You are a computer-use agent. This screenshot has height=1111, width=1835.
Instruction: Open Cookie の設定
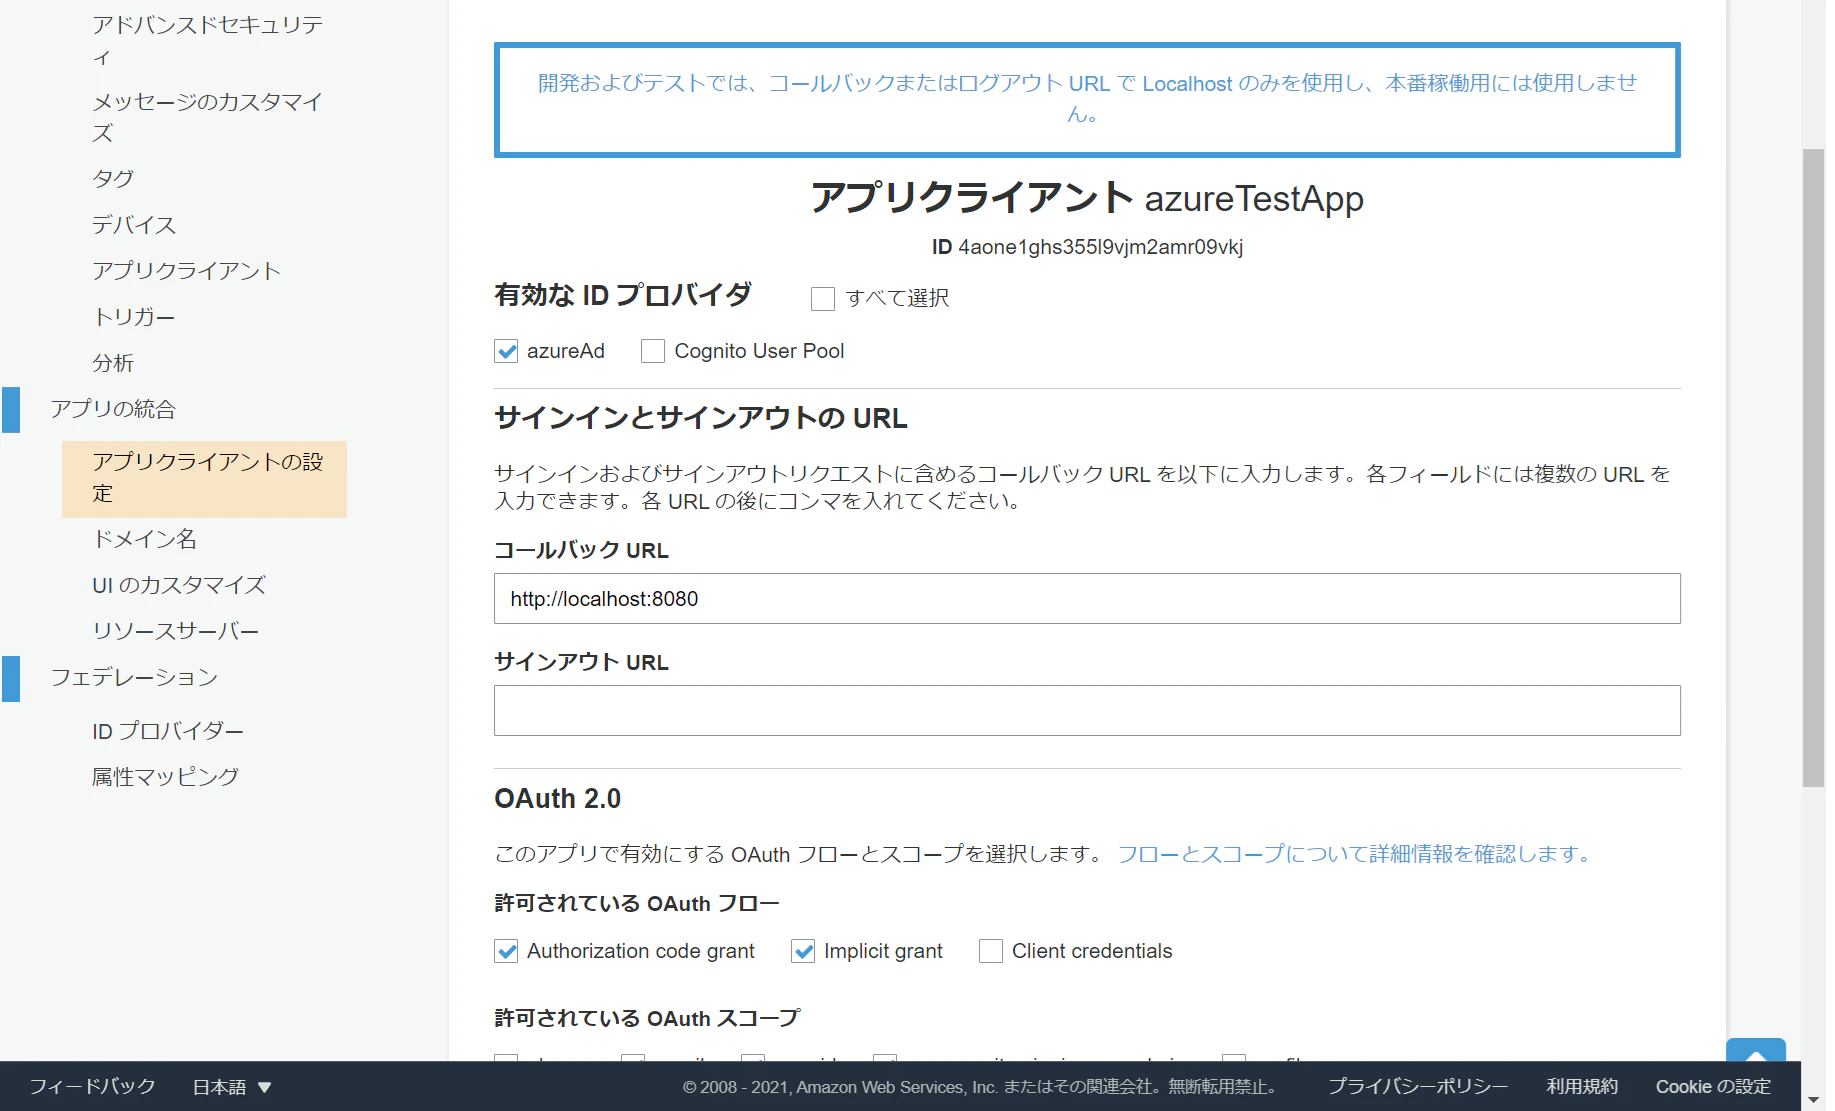pyautogui.click(x=1713, y=1087)
